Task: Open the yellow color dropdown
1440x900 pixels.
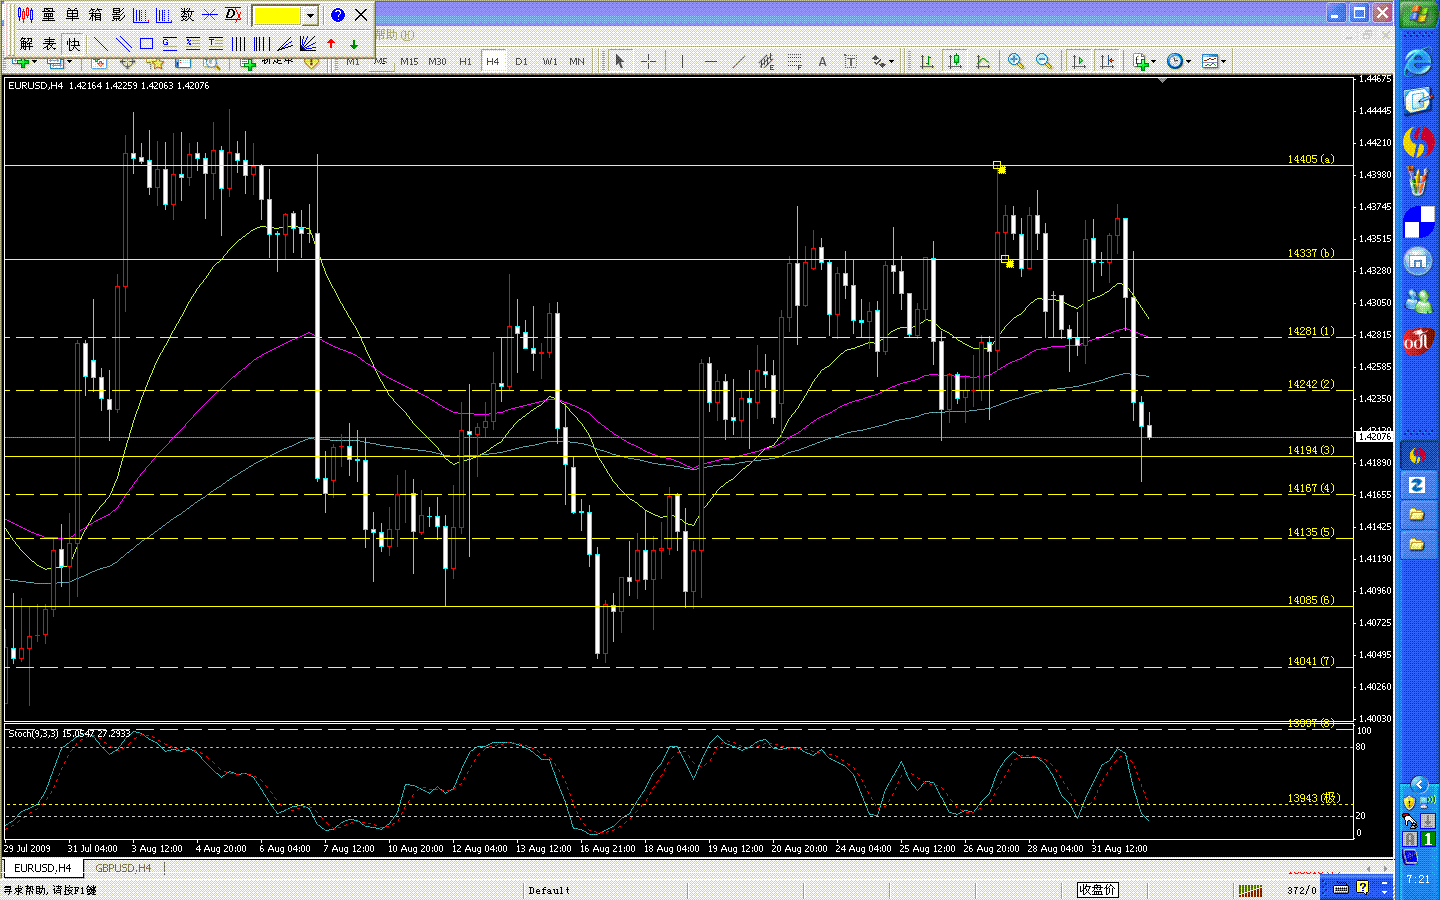Action: coord(310,15)
